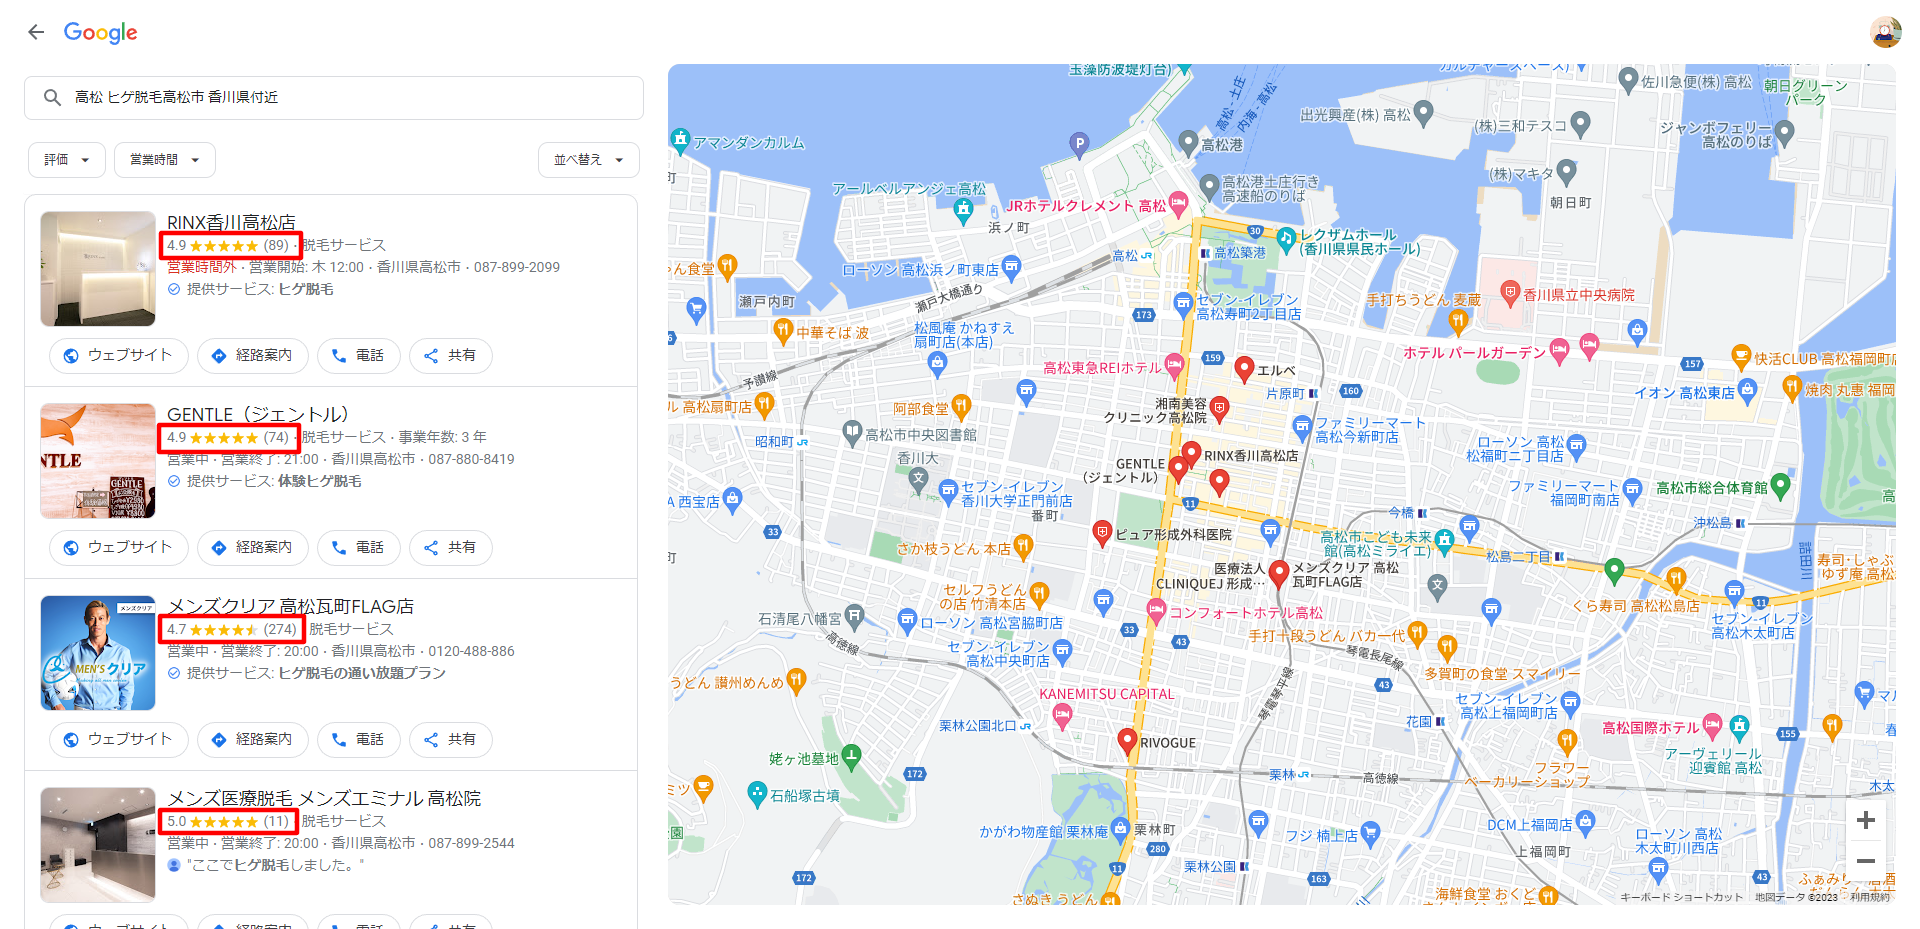Click the レクザムホール map marker
This screenshot has width=1920, height=929.
coord(1287,238)
